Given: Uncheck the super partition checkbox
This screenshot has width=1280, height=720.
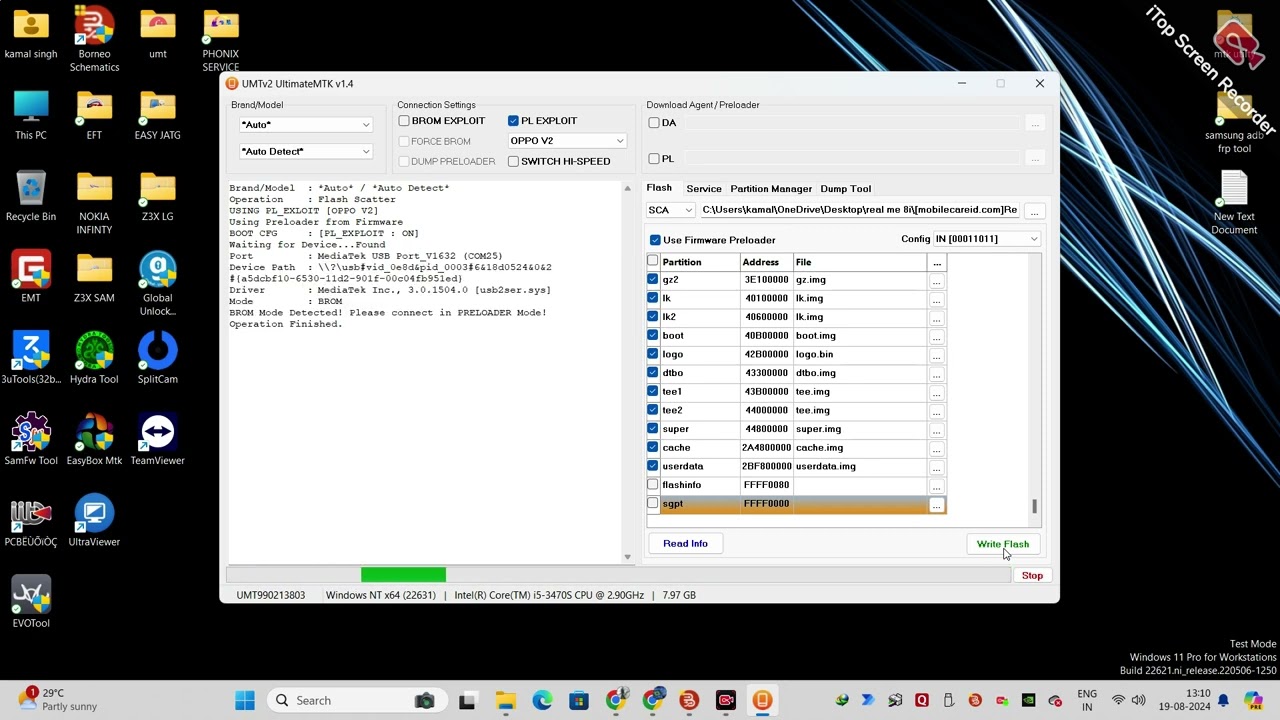Looking at the screenshot, I should 653,429.
